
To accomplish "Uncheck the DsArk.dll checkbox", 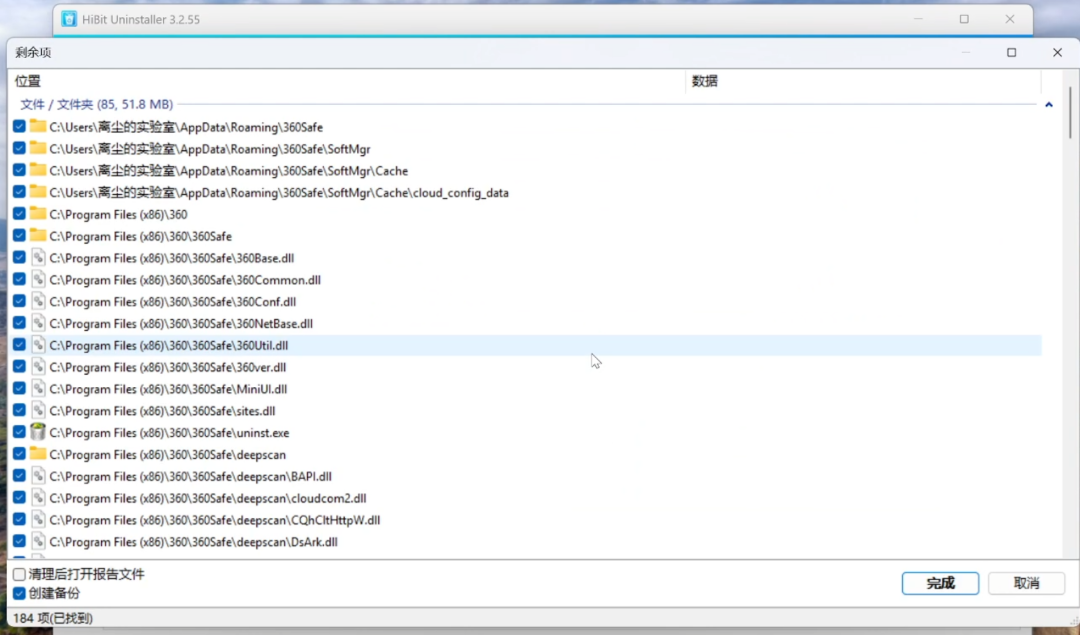I will (19, 541).
